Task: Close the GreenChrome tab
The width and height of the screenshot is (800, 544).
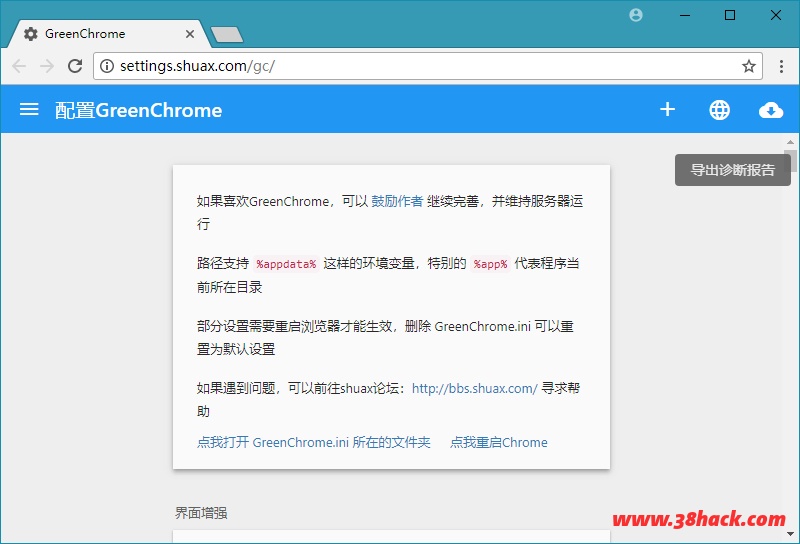Action: [190, 34]
